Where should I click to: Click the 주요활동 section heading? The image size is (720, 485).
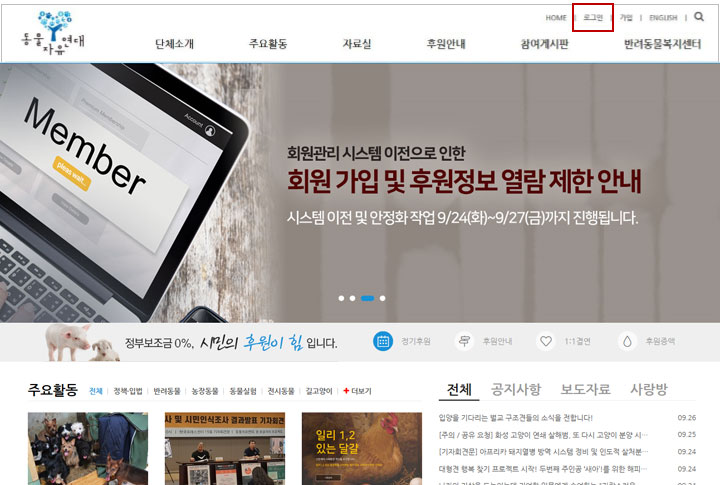click(x=53, y=390)
